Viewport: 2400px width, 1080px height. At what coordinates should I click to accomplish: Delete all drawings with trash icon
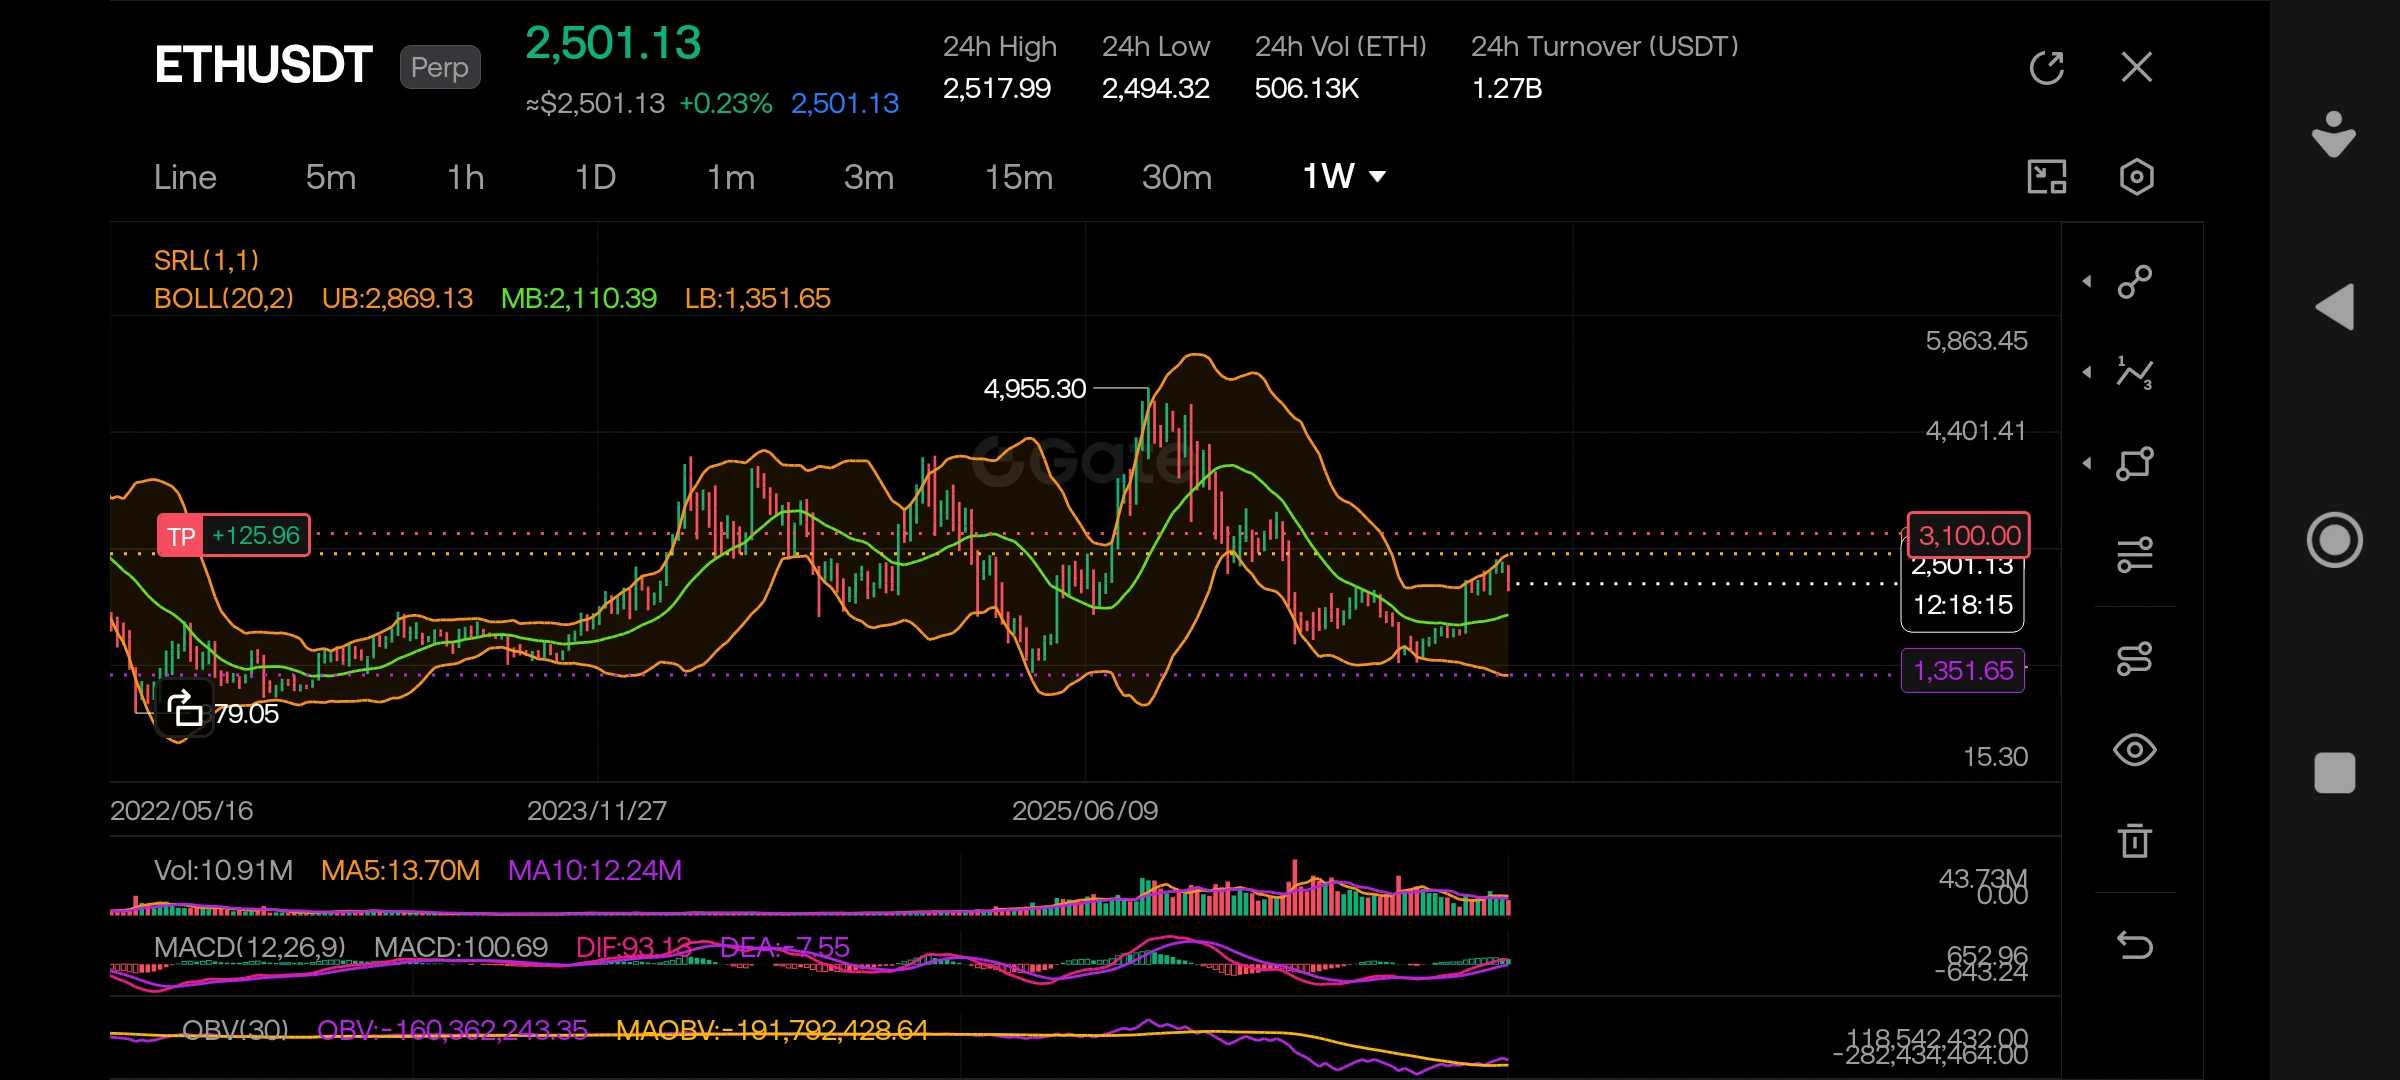coord(2135,840)
